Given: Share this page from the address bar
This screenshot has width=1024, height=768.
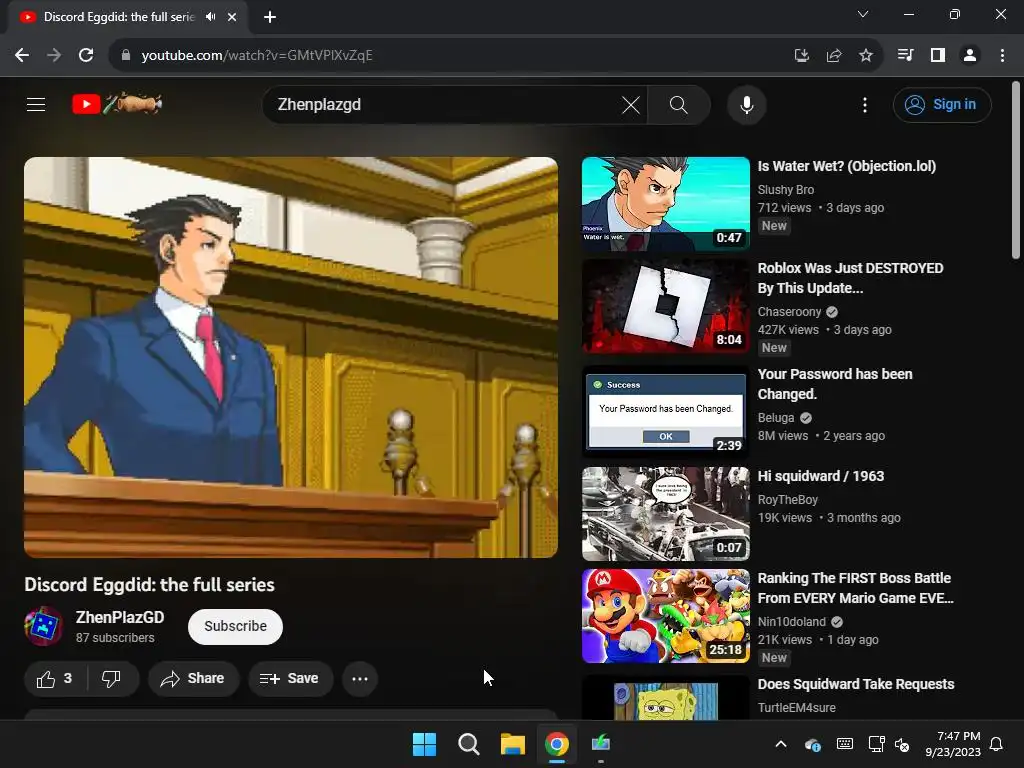Looking at the screenshot, I should [x=833, y=56].
